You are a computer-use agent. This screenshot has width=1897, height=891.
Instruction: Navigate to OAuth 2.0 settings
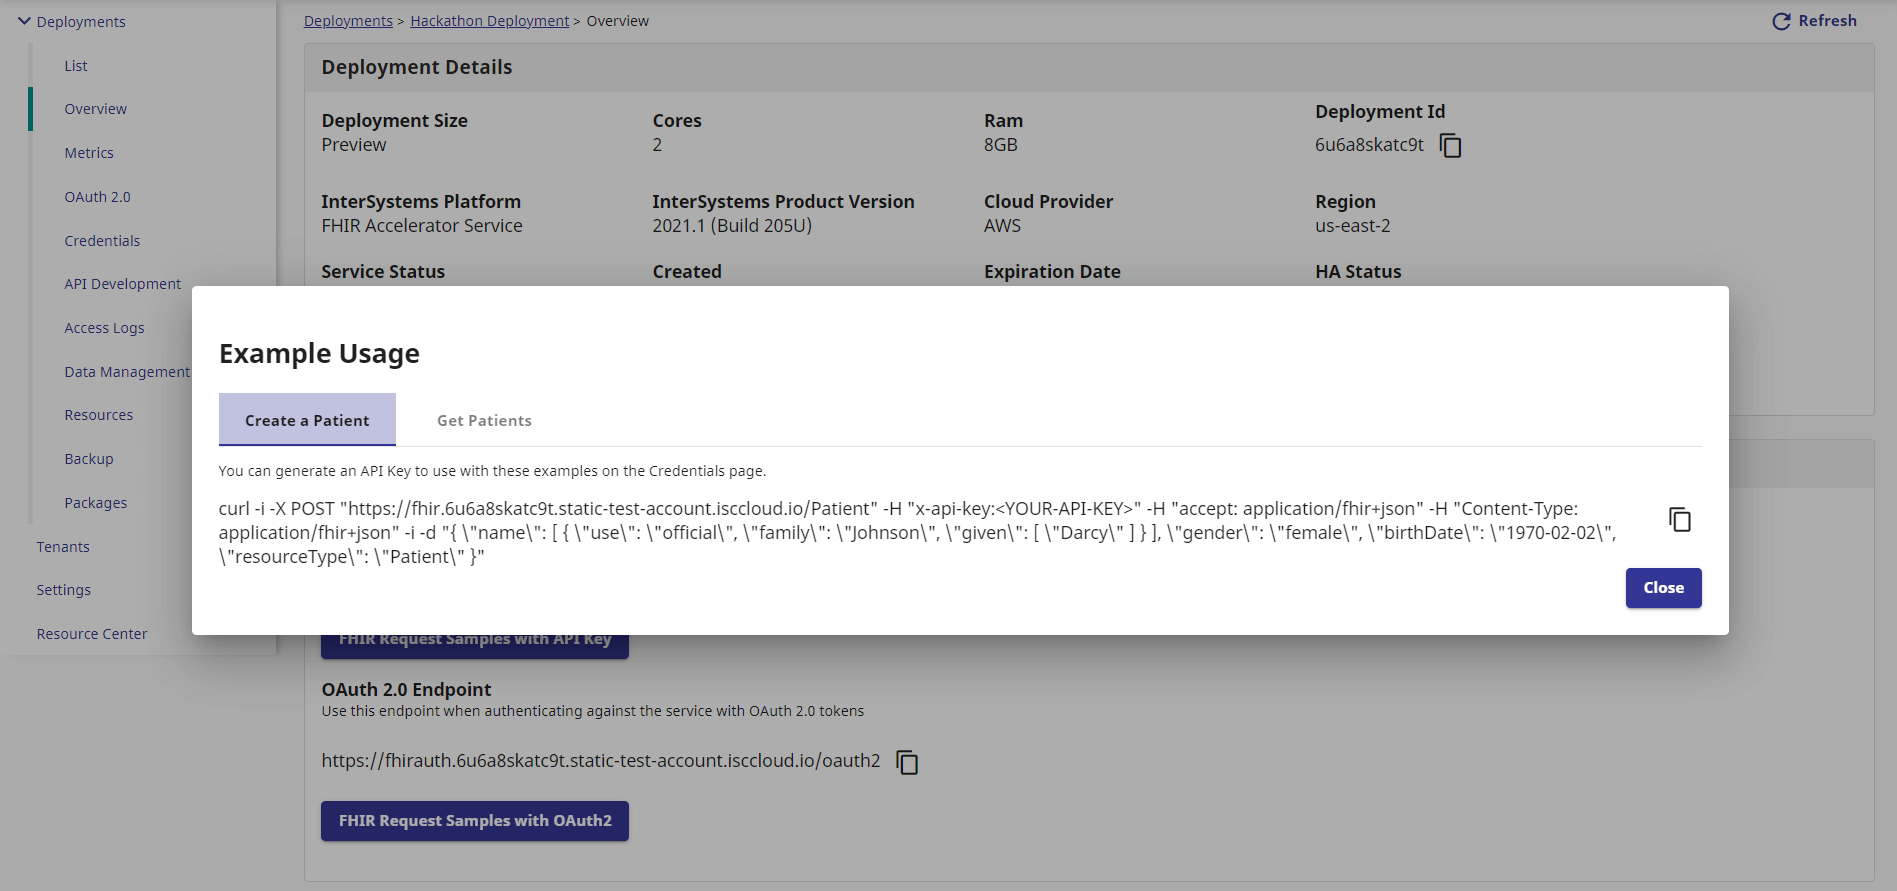pyautogui.click(x=97, y=197)
